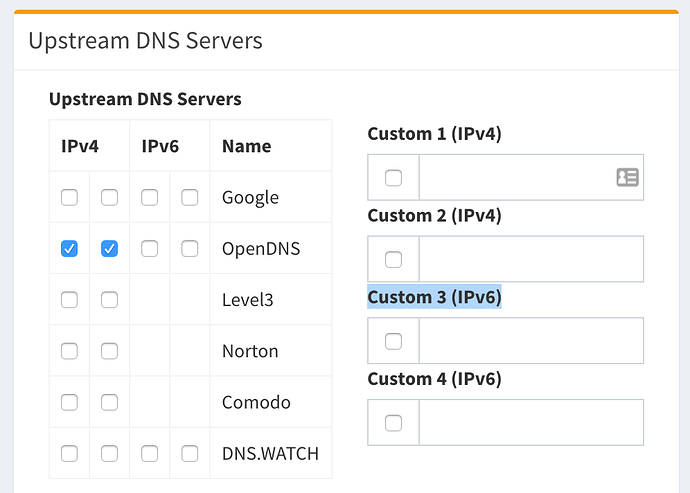This screenshot has height=493, width=690.
Task: Toggle the Custom 2 (IPv4) checkbox
Action: tap(393, 260)
